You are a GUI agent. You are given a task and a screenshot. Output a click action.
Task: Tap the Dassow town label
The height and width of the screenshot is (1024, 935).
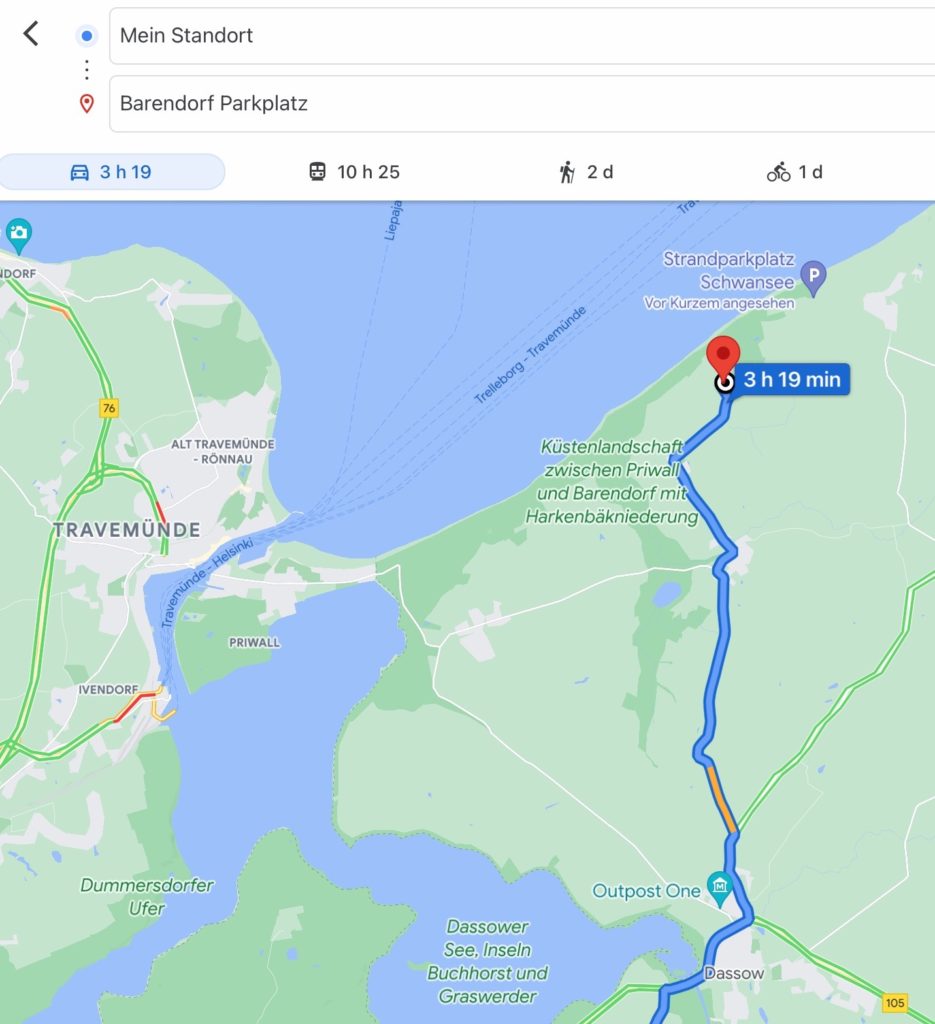734,973
